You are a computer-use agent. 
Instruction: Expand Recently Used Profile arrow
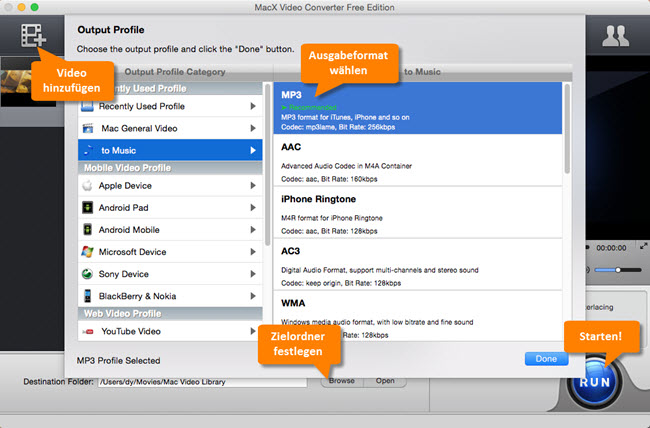[253, 106]
